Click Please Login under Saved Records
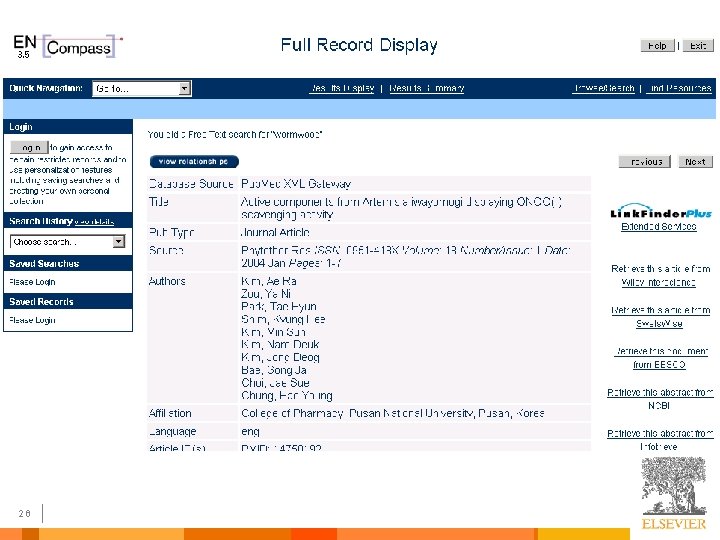This screenshot has height=540, width=720. [32, 320]
